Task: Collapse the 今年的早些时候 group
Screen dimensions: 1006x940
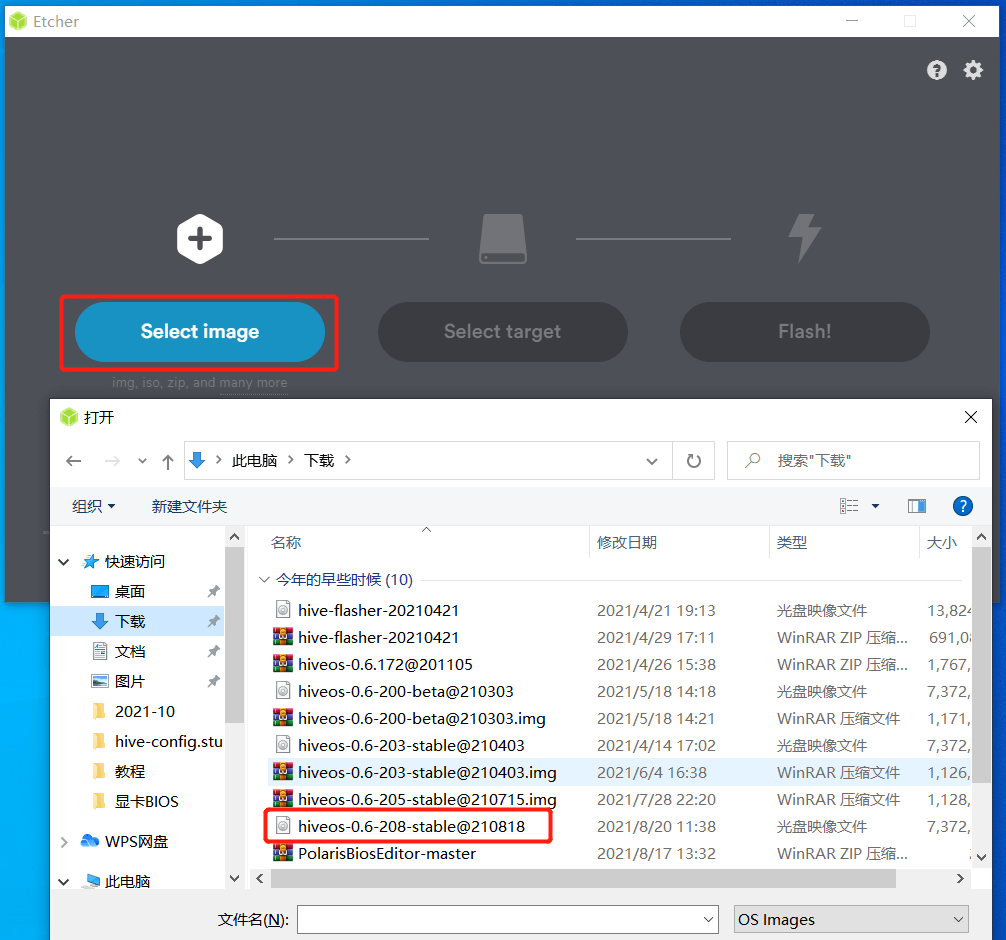Action: [x=266, y=579]
